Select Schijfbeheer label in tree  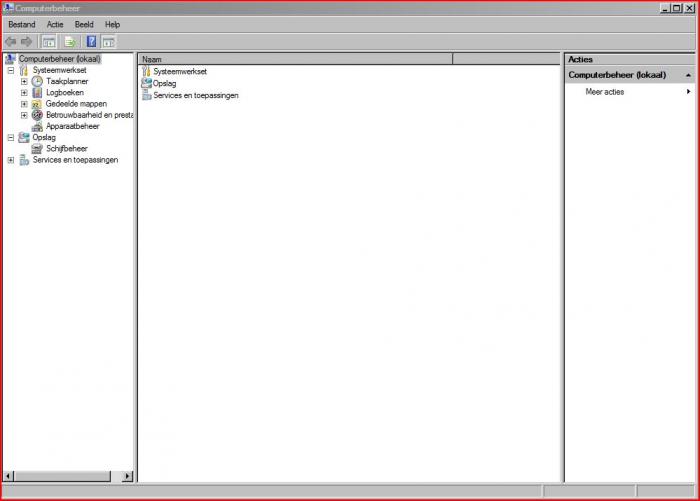pyautogui.click(x=67, y=149)
